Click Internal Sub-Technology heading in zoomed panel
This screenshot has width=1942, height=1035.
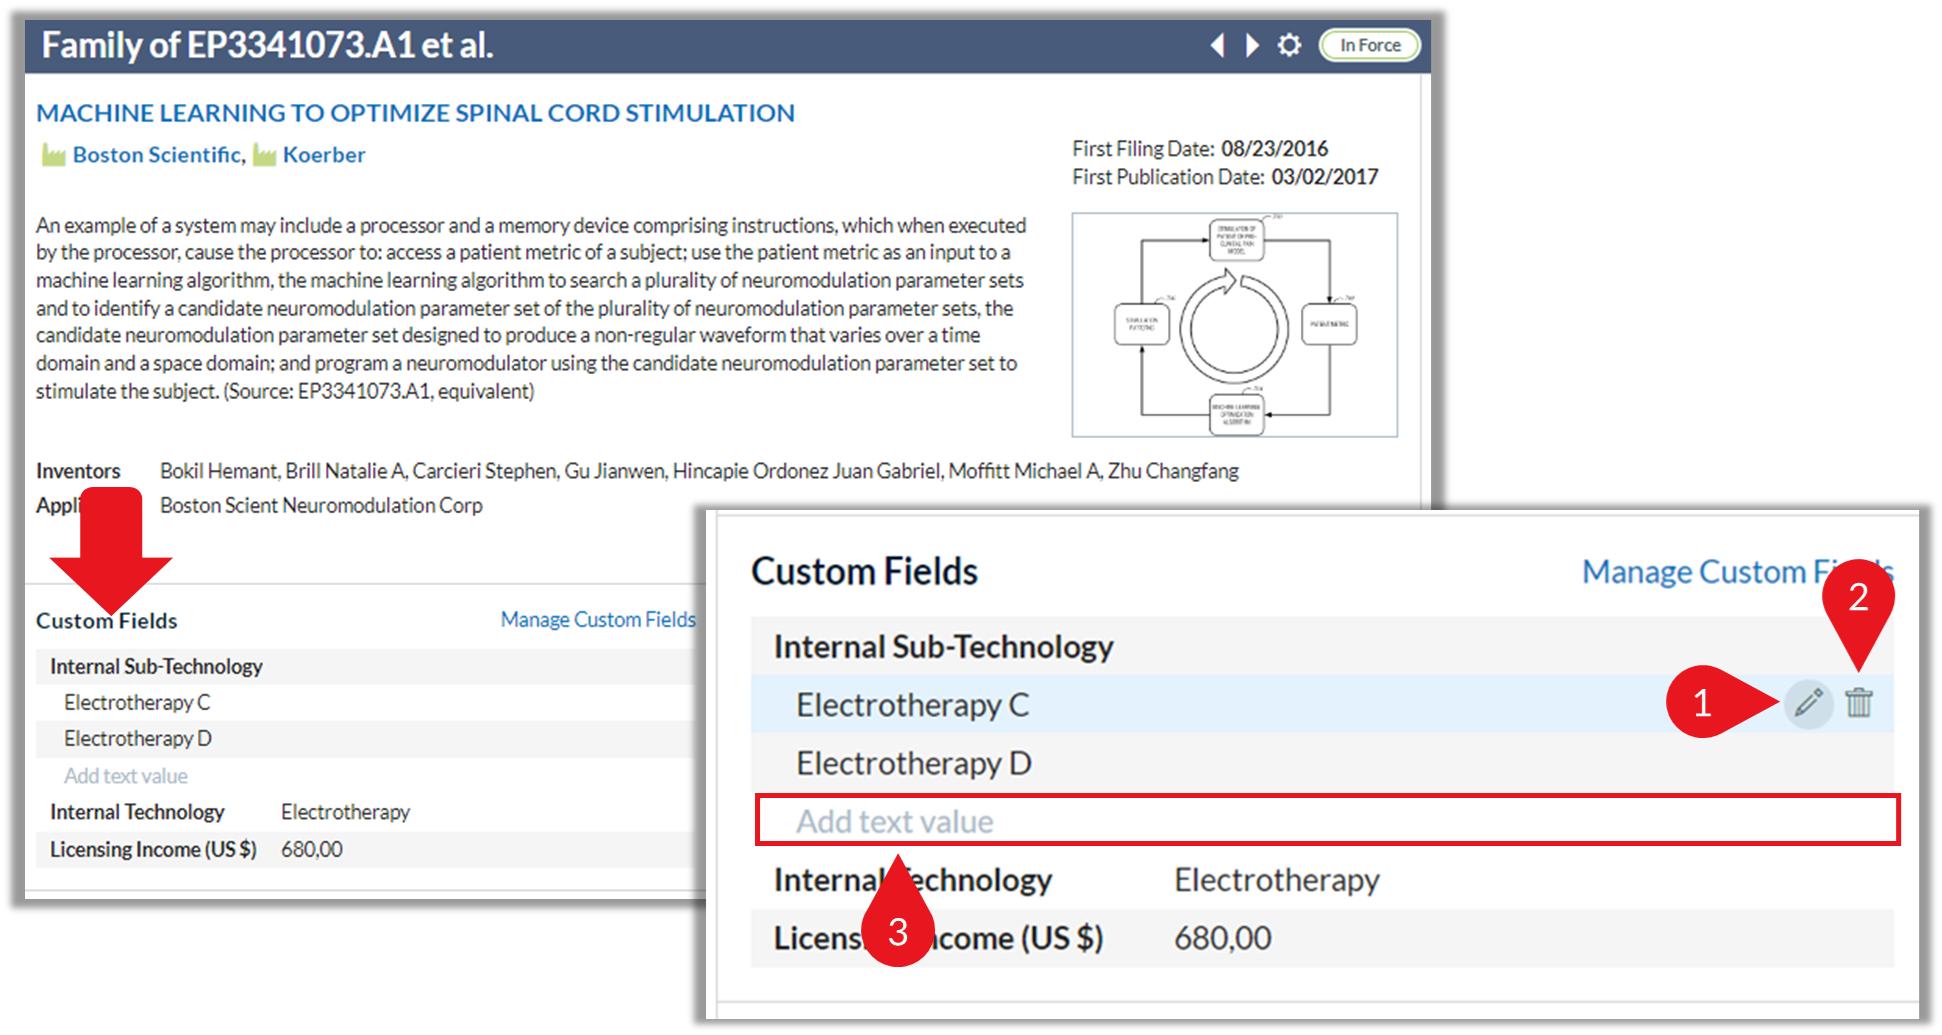(x=943, y=647)
